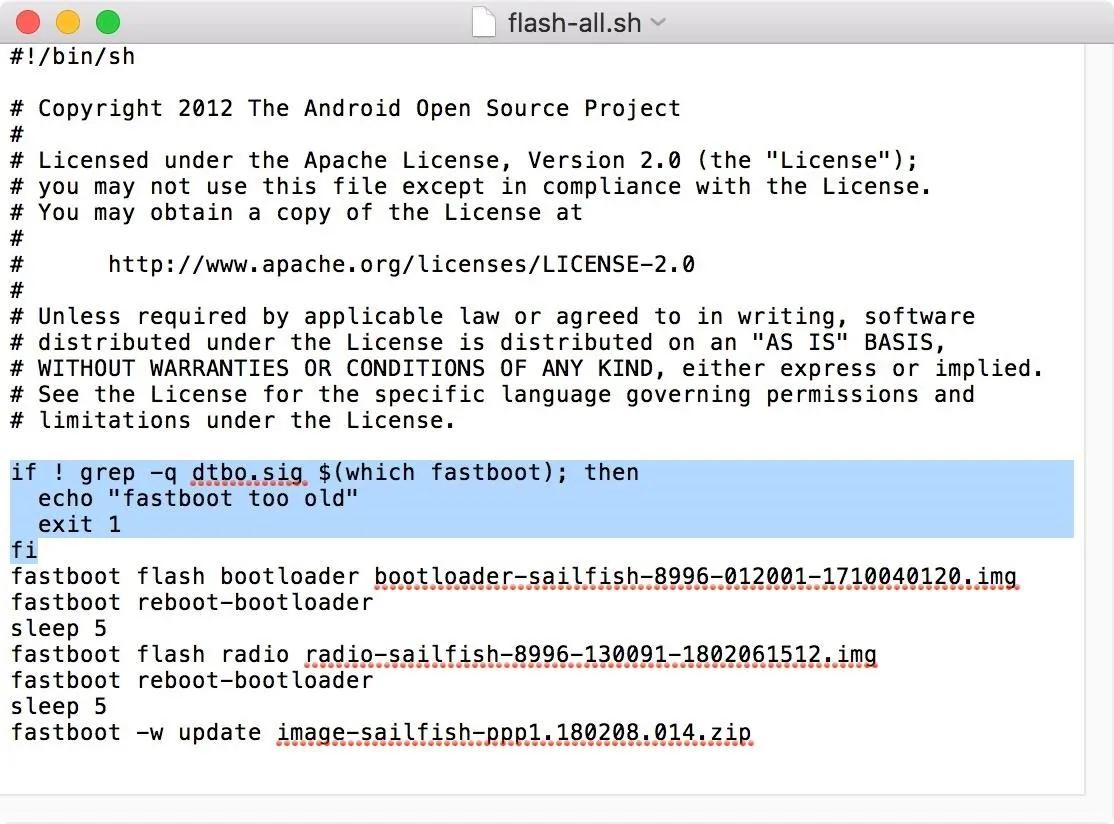Click the misspelled word 'dtbo.sig'

coord(247,472)
